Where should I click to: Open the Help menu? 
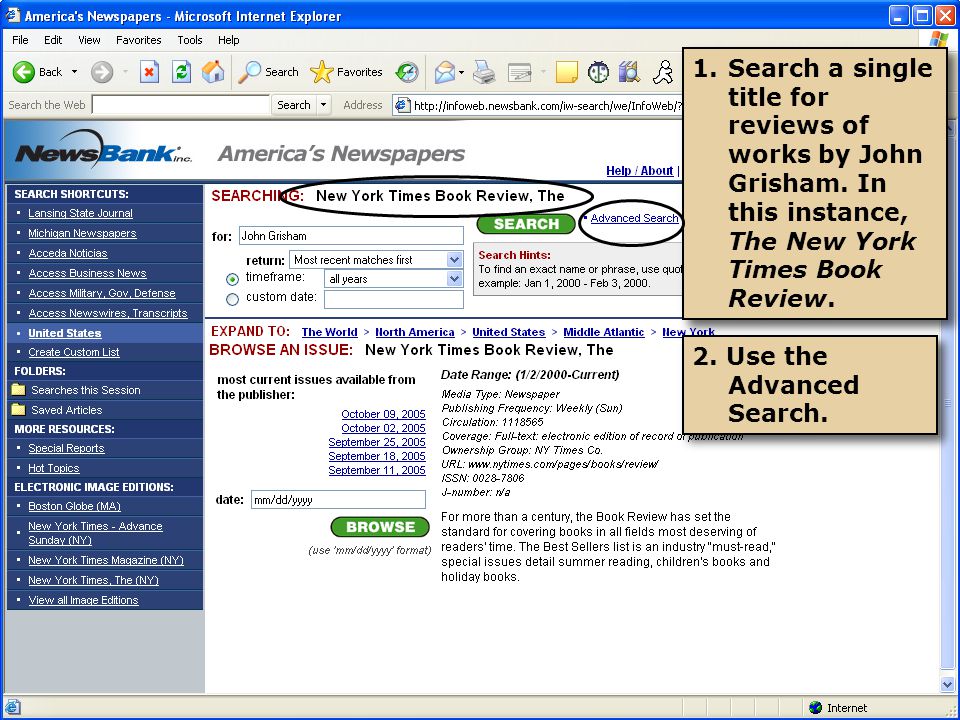[228, 40]
